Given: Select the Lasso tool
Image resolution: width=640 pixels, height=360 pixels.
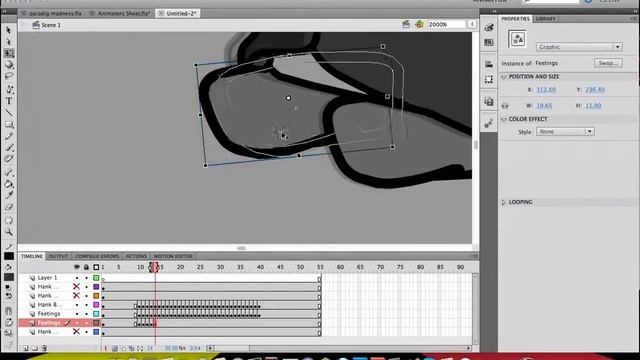Looking at the screenshot, I should (x=9, y=76).
